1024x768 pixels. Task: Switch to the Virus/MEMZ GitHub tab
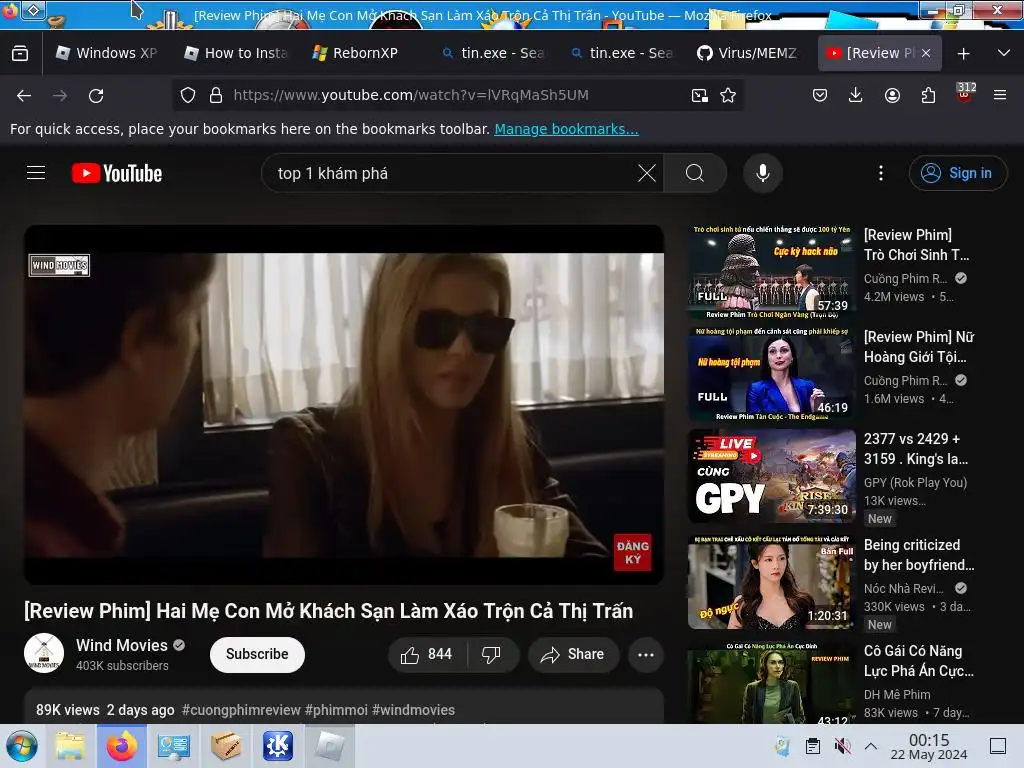point(748,53)
